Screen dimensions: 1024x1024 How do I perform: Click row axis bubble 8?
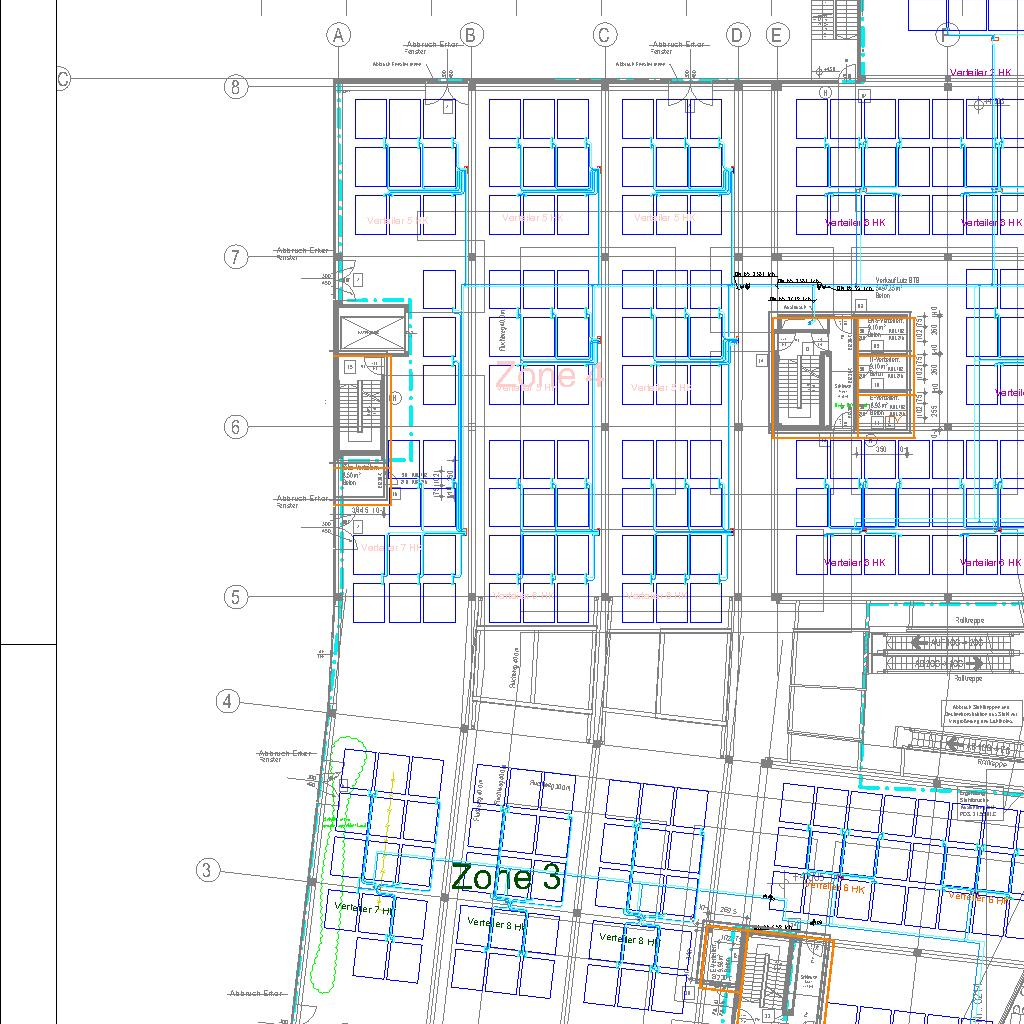click(x=235, y=87)
